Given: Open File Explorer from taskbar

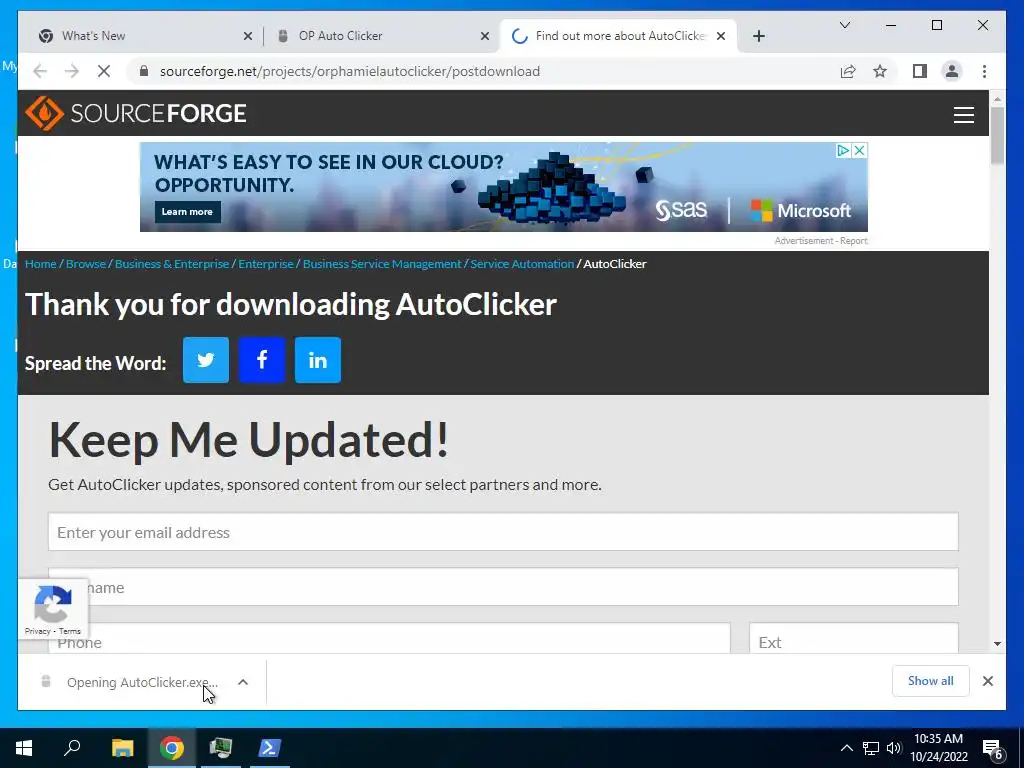Looking at the screenshot, I should 122,748.
